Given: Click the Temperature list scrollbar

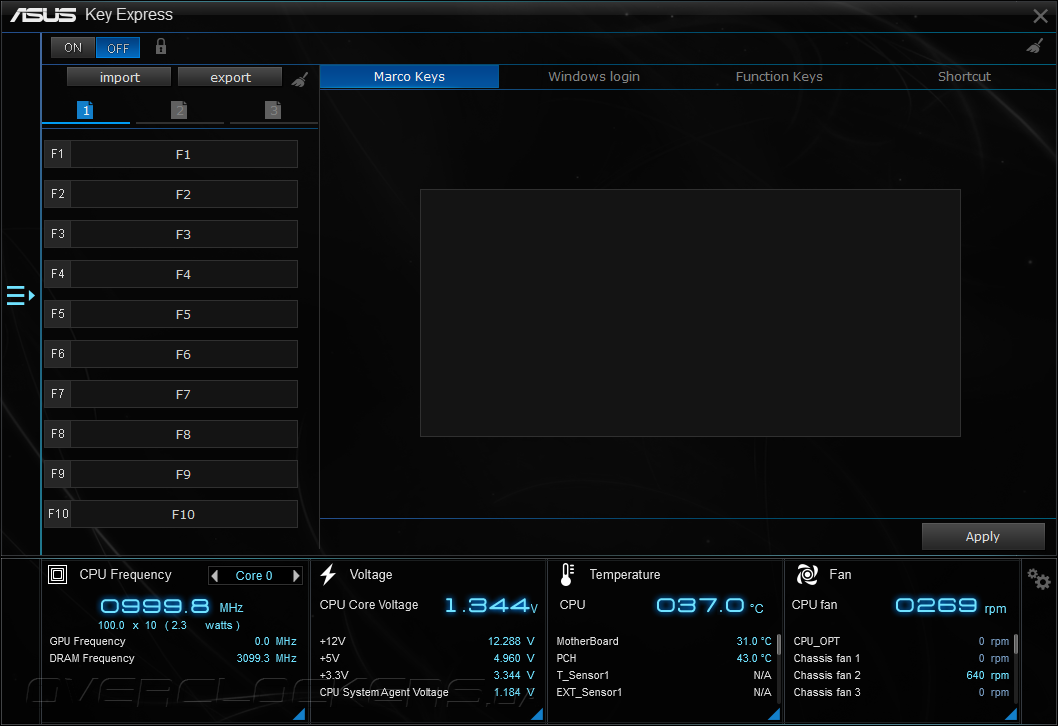Looking at the screenshot, I should click(x=779, y=644).
